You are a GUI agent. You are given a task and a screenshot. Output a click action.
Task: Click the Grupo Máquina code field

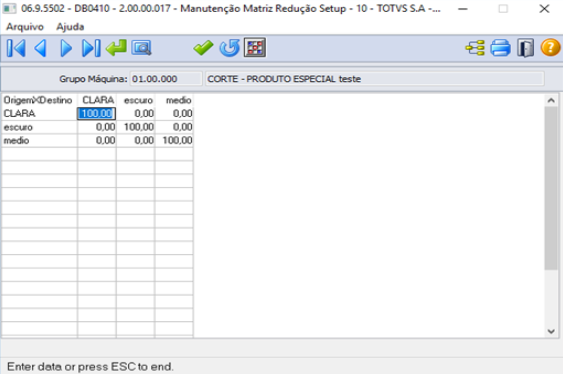coord(166,79)
